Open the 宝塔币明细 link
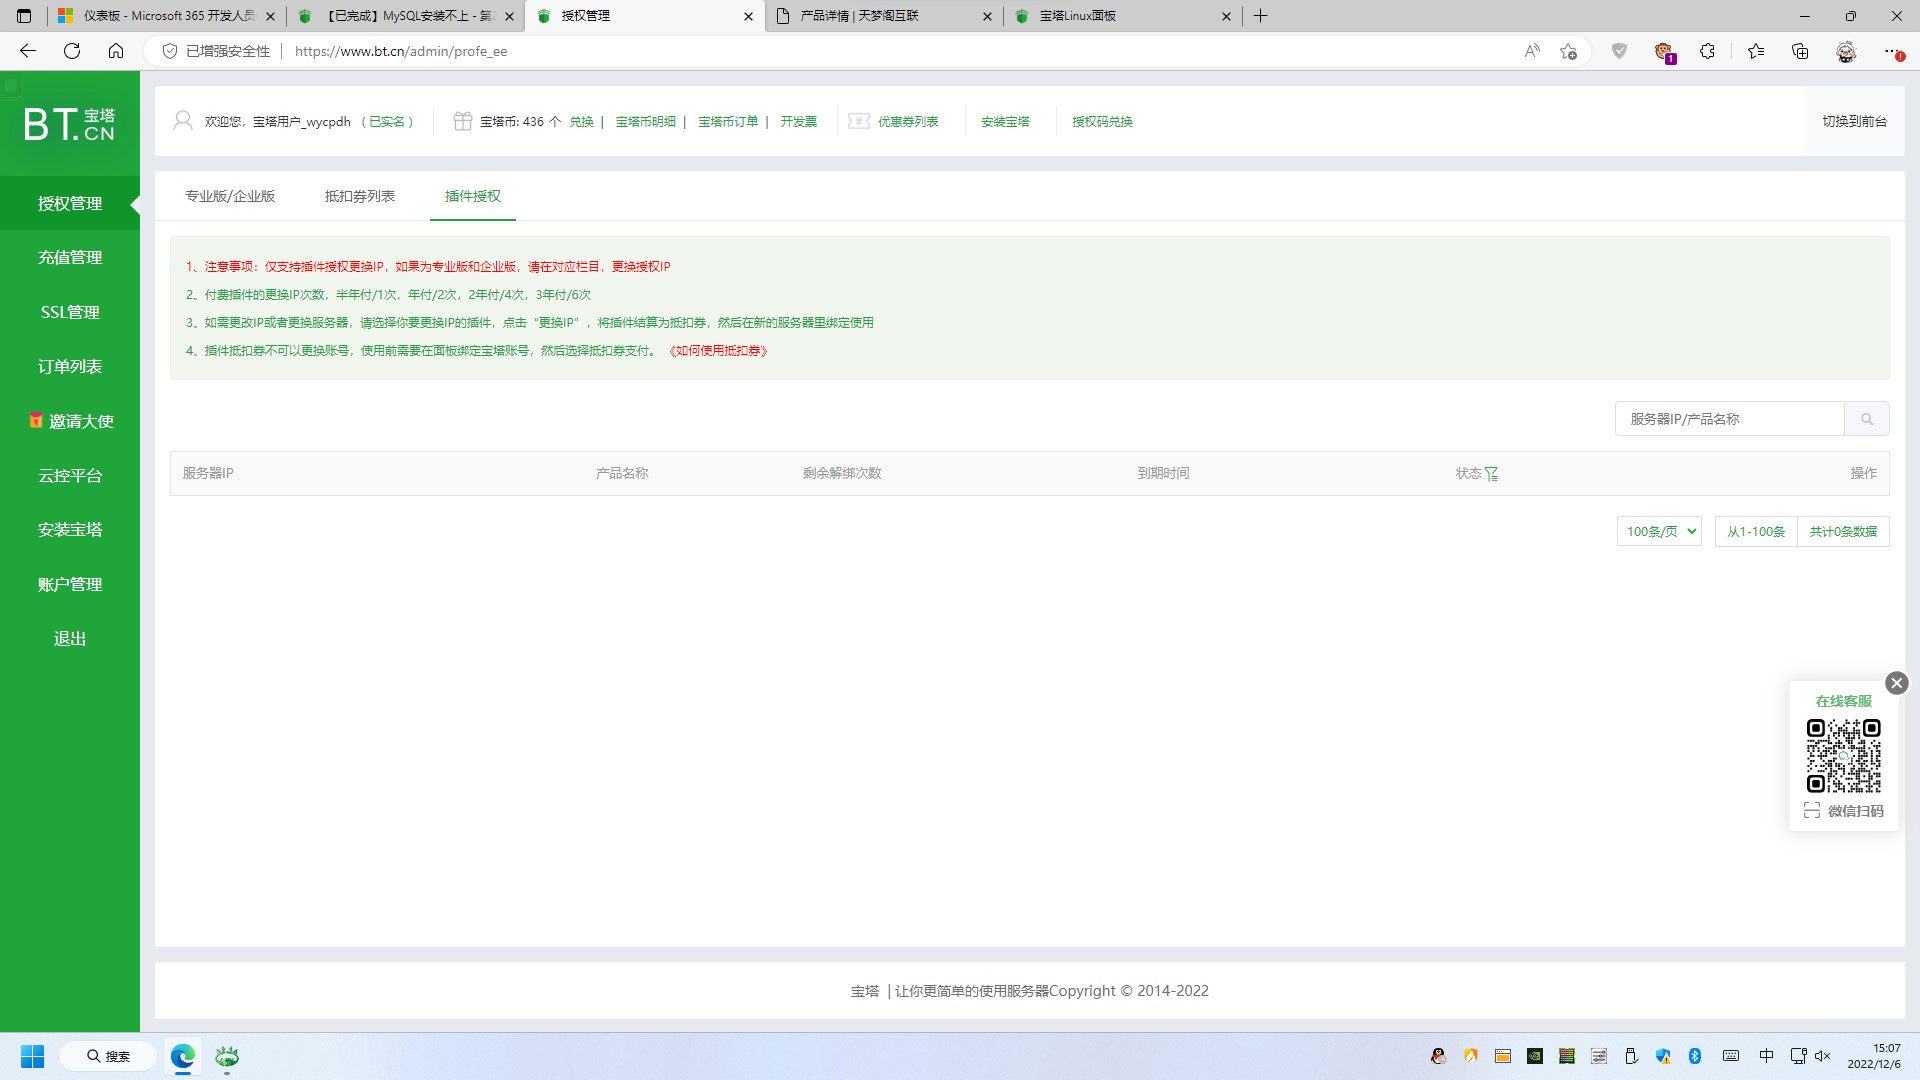1920x1080 pixels. pos(645,121)
